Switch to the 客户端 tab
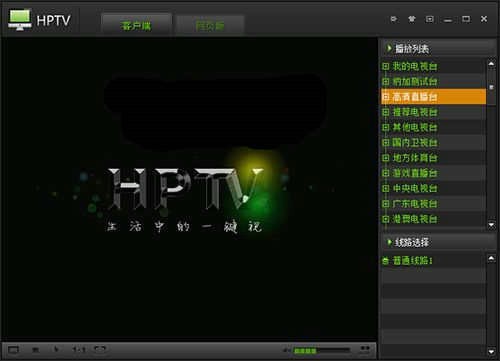The height and width of the screenshot is (361, 500). (136, 25)
